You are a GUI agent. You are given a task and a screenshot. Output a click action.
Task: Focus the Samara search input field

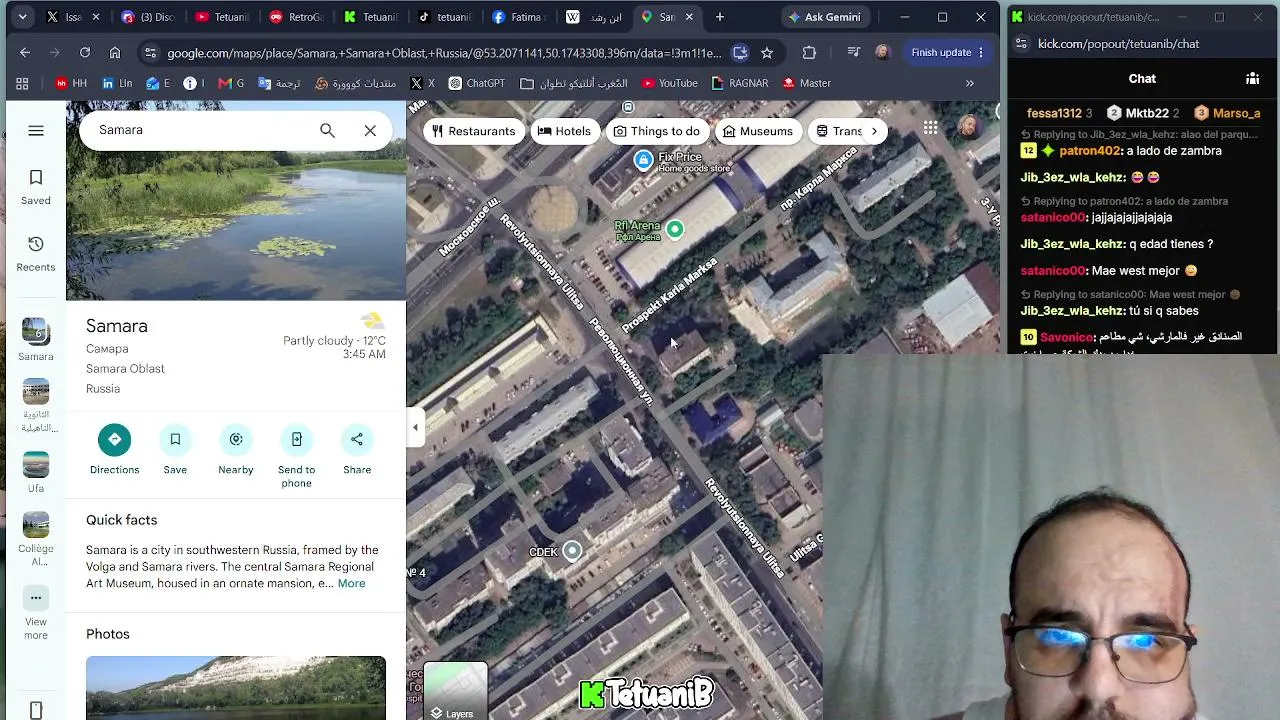[x=200, y=130]
